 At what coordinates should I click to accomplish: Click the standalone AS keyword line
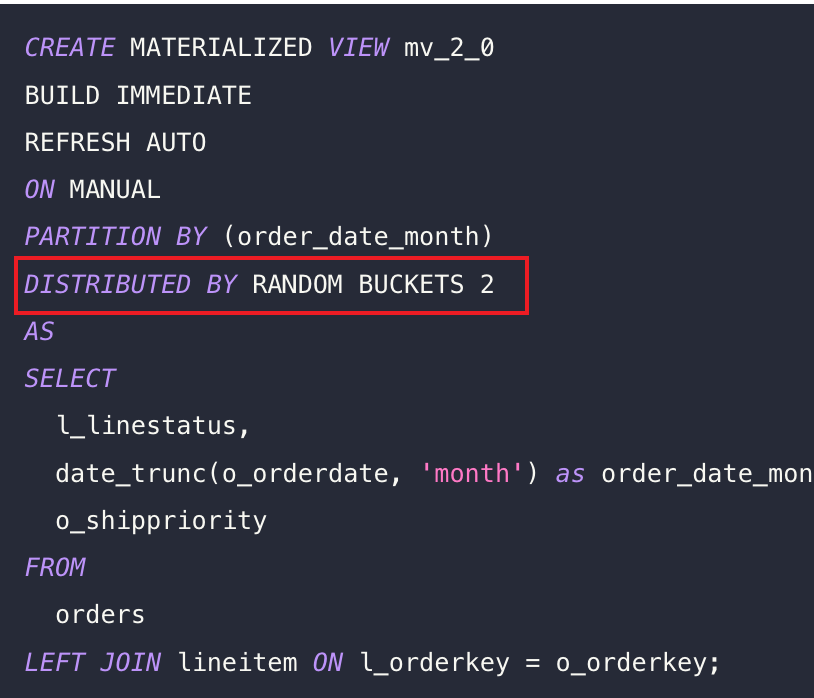[x=39, y=331]
